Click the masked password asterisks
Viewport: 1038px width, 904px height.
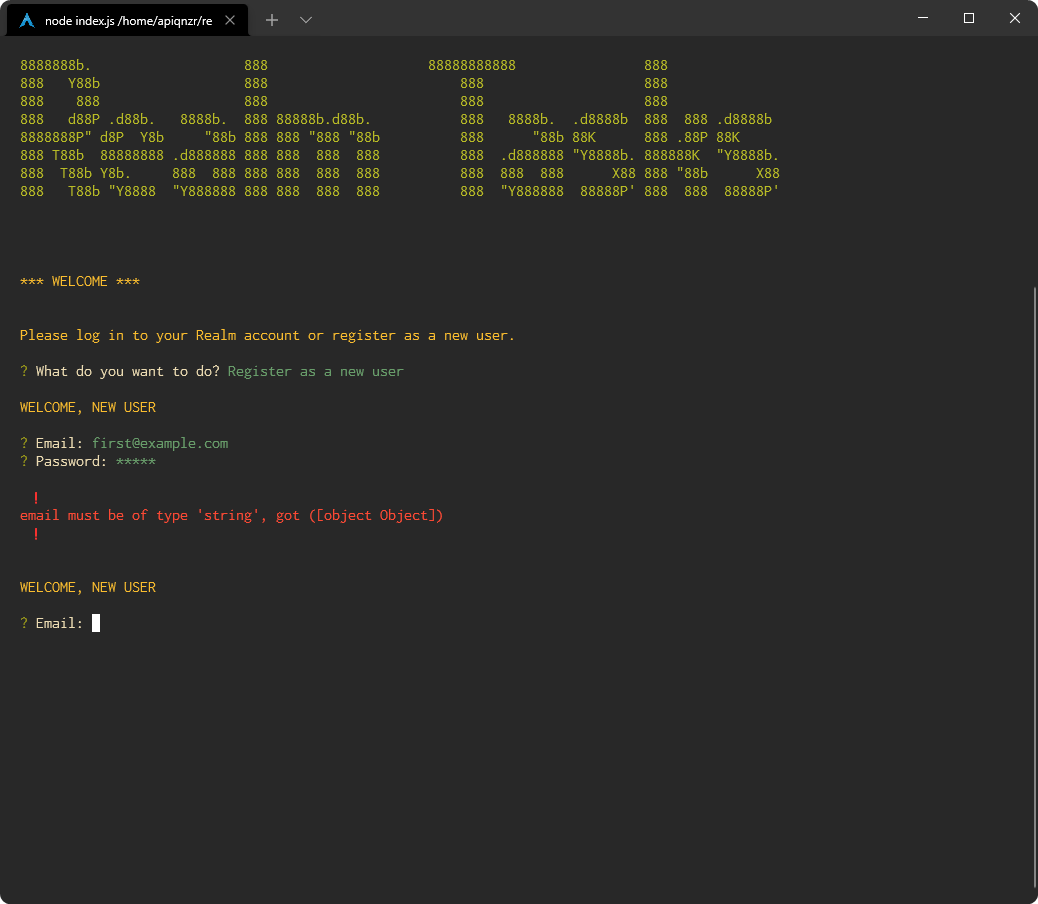point(136,461)
